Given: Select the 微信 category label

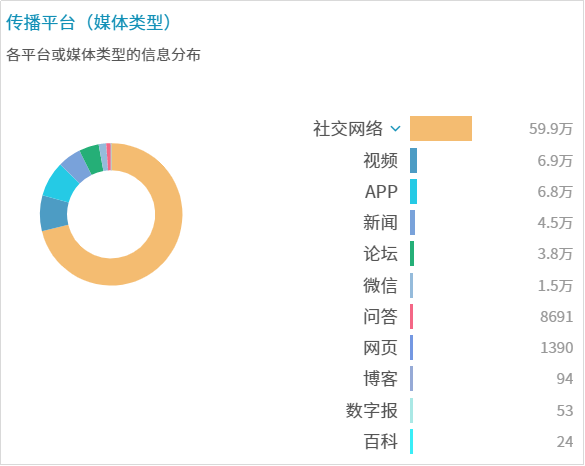Looking at the screenshot, I should coord(380,285).
